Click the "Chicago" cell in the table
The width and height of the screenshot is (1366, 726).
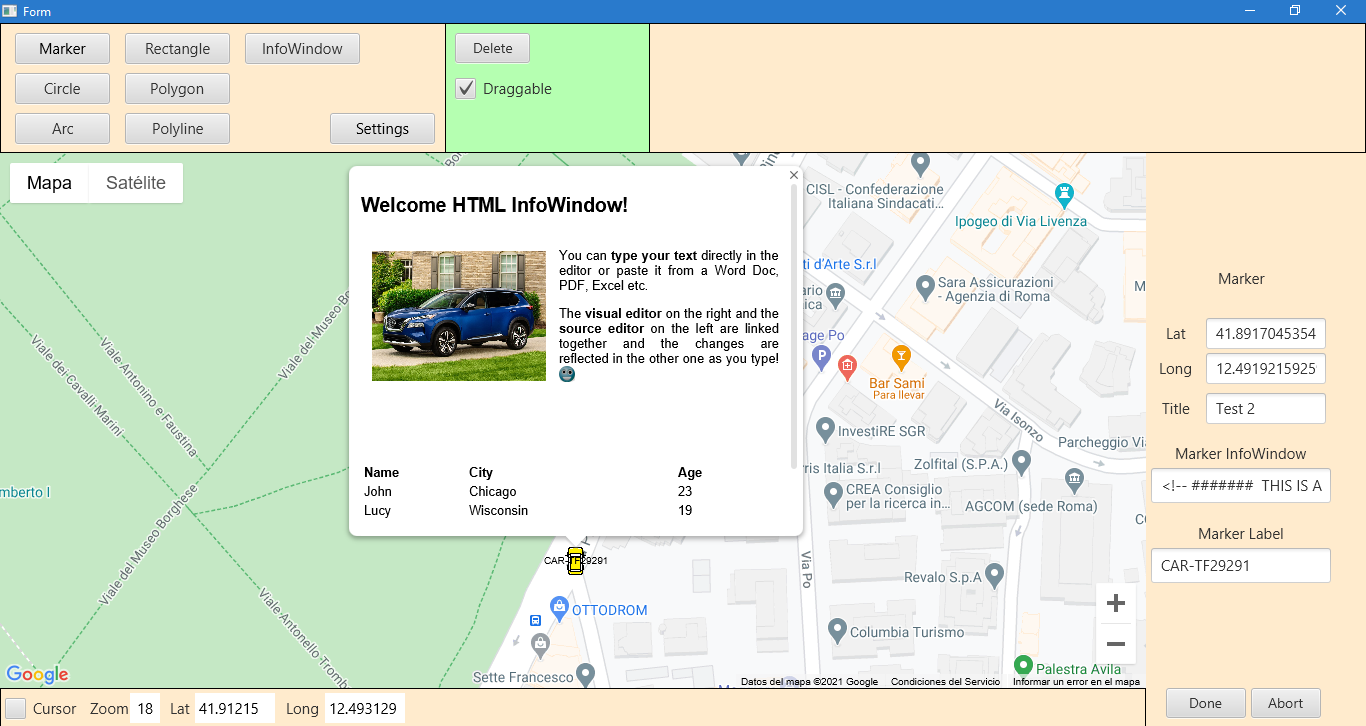point(493,491)
